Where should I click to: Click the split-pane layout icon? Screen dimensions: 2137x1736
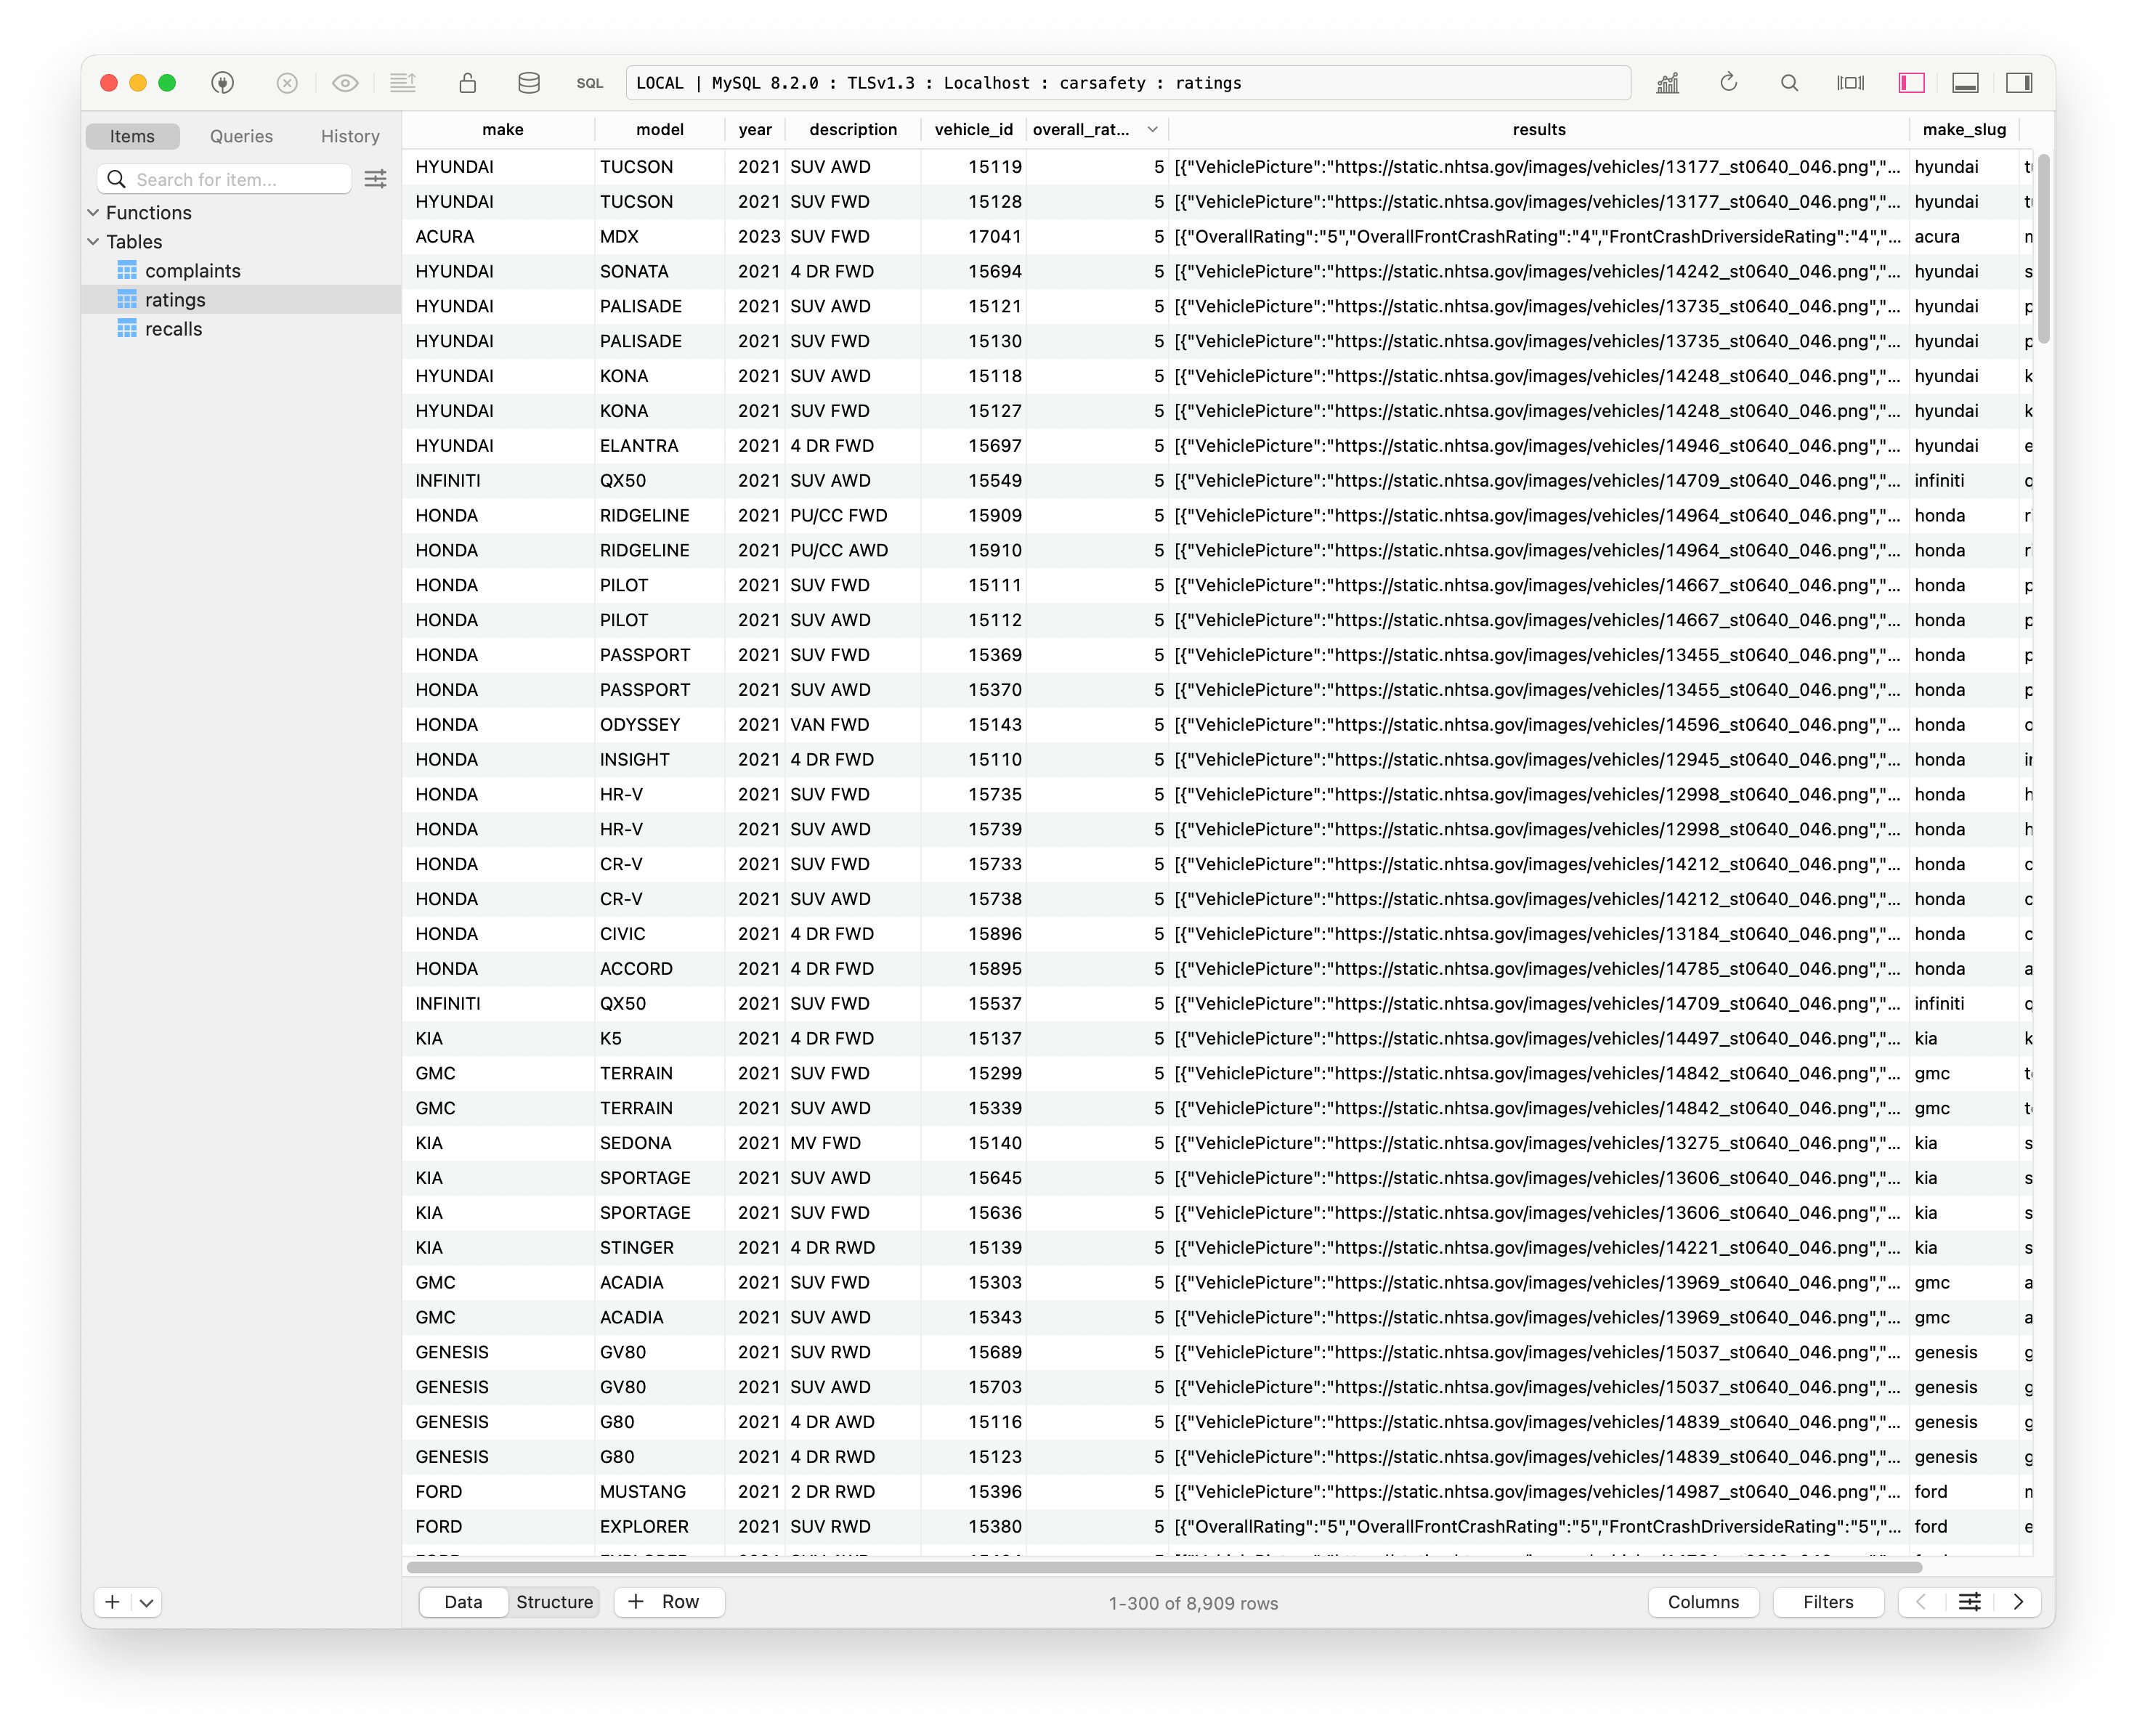pos(1850,83)
